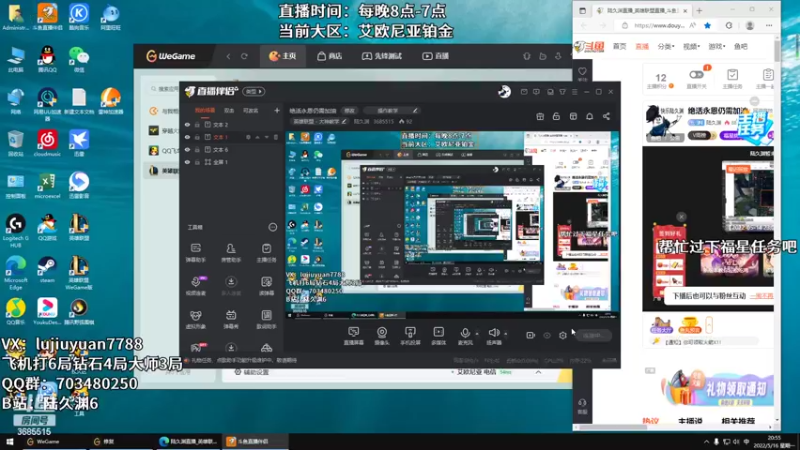This screenshot has width=800, height=450.
Task: Click the Edge address bar URL
Action: (659, 25)
